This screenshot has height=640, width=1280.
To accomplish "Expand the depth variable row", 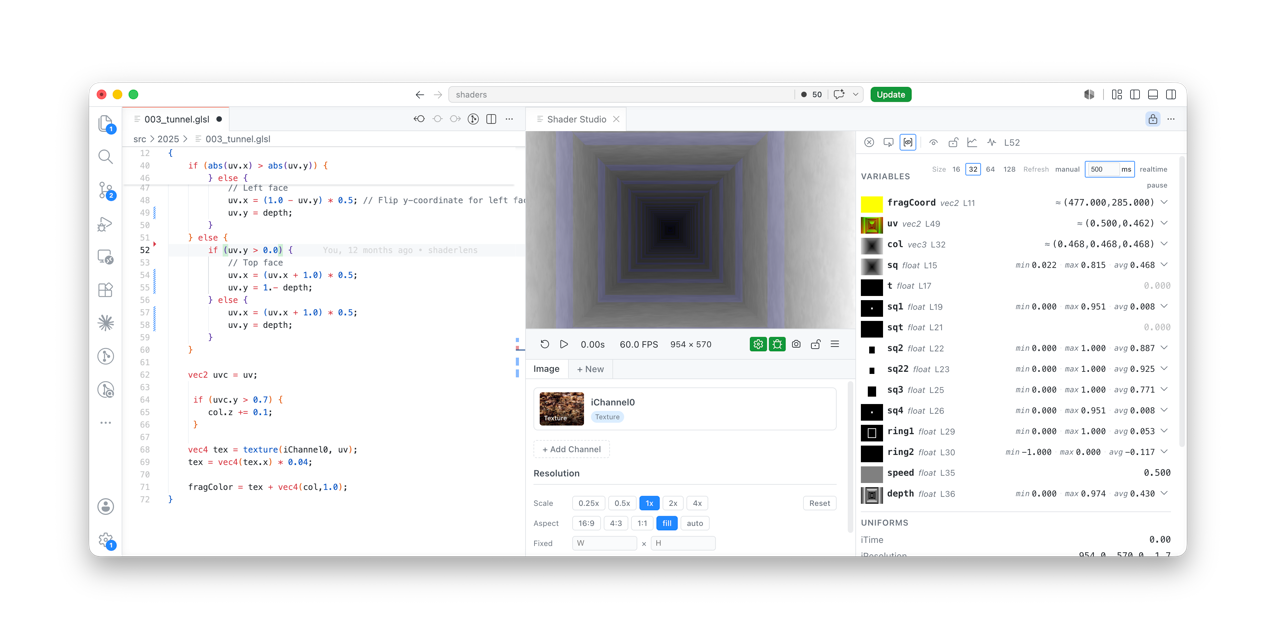I will (1165, 494).
